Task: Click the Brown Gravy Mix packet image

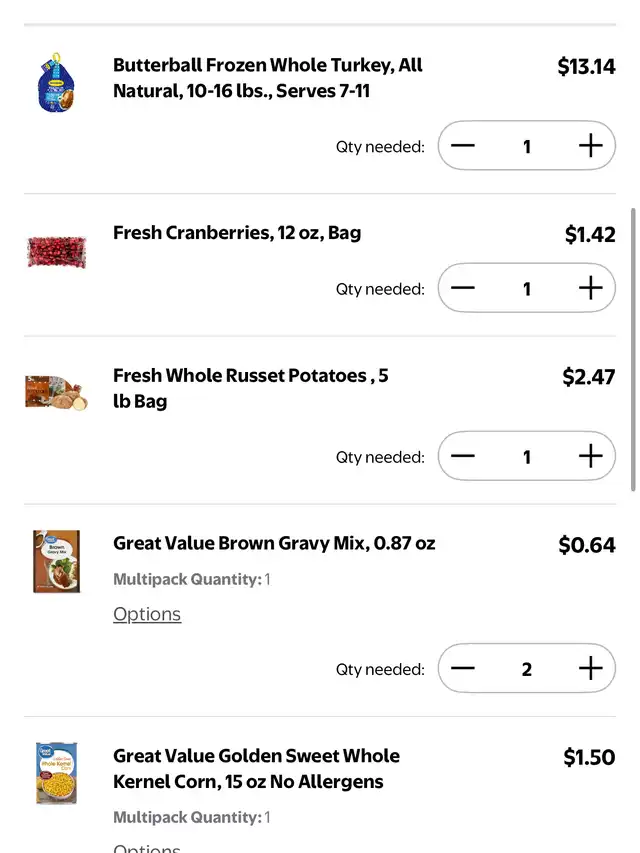Action: (x=56, y=561)
